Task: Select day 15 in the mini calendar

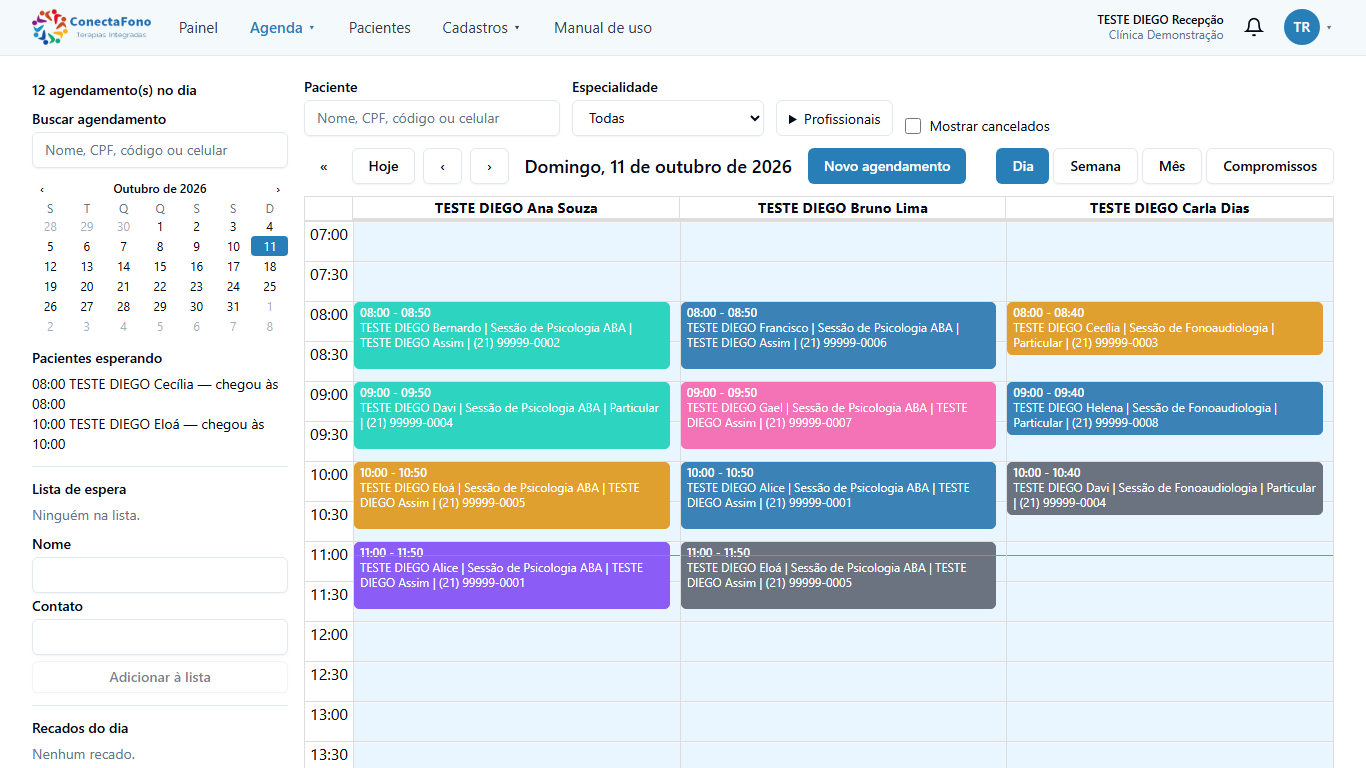Action: [x=160, y=266]
